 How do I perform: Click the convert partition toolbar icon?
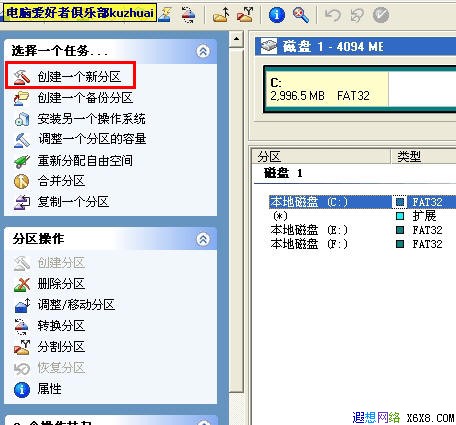click(x=188, y=15)
